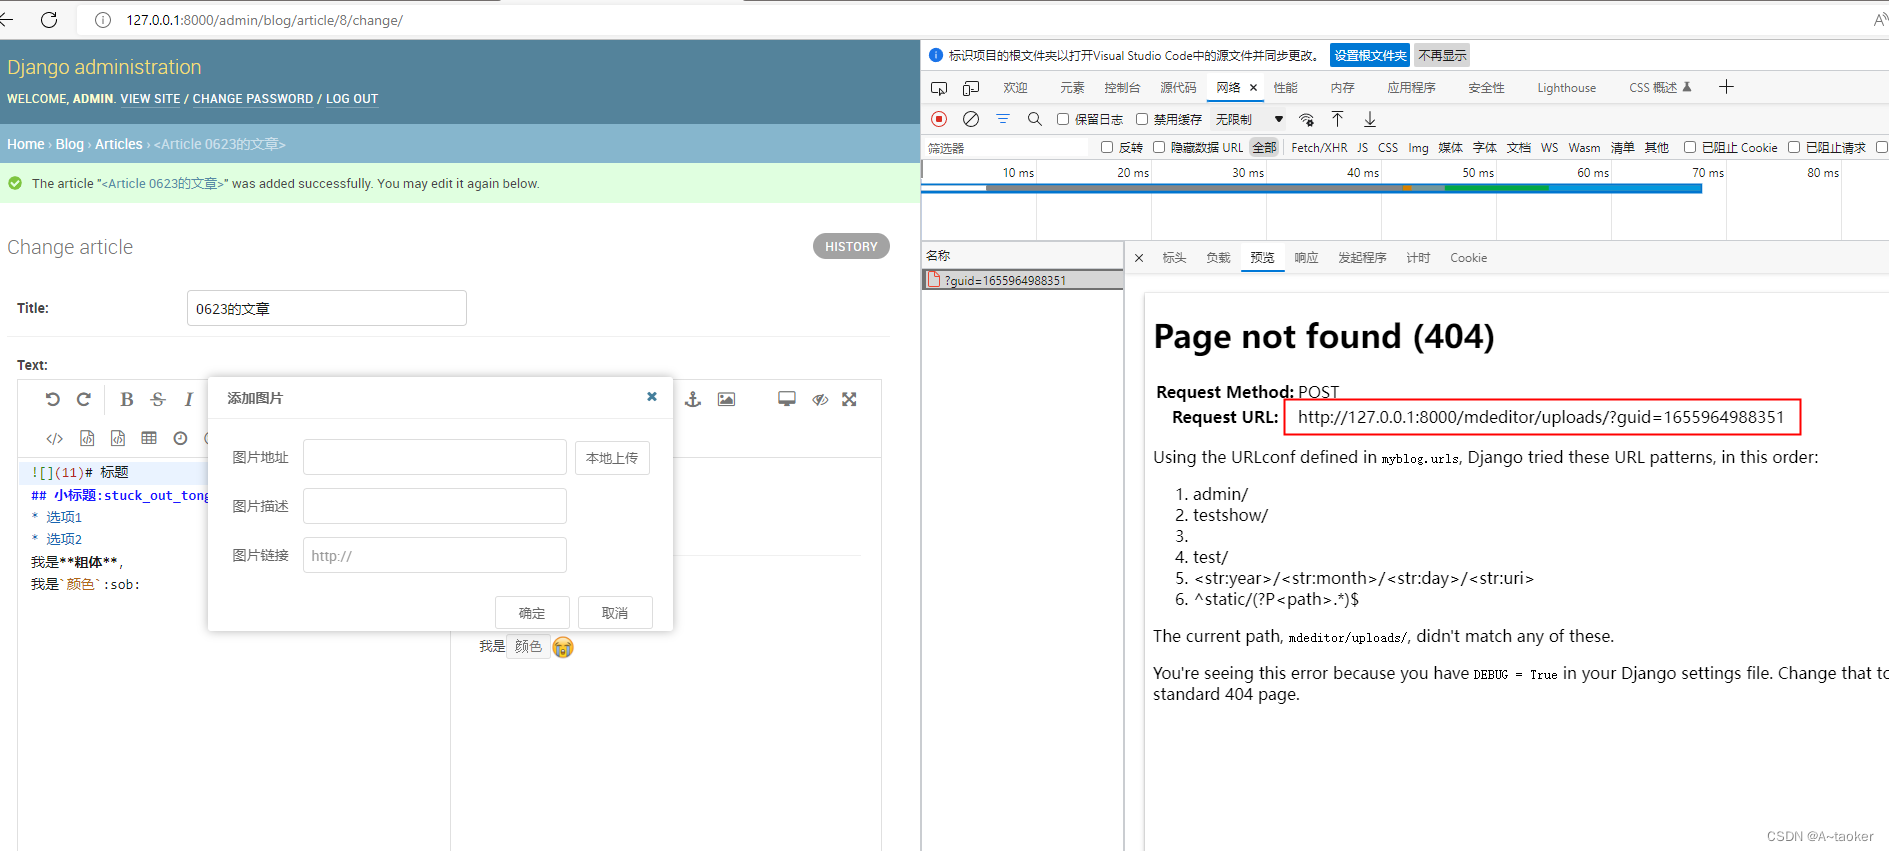
Task: Click the 图片描述 input field
Action: click(435, 506)
